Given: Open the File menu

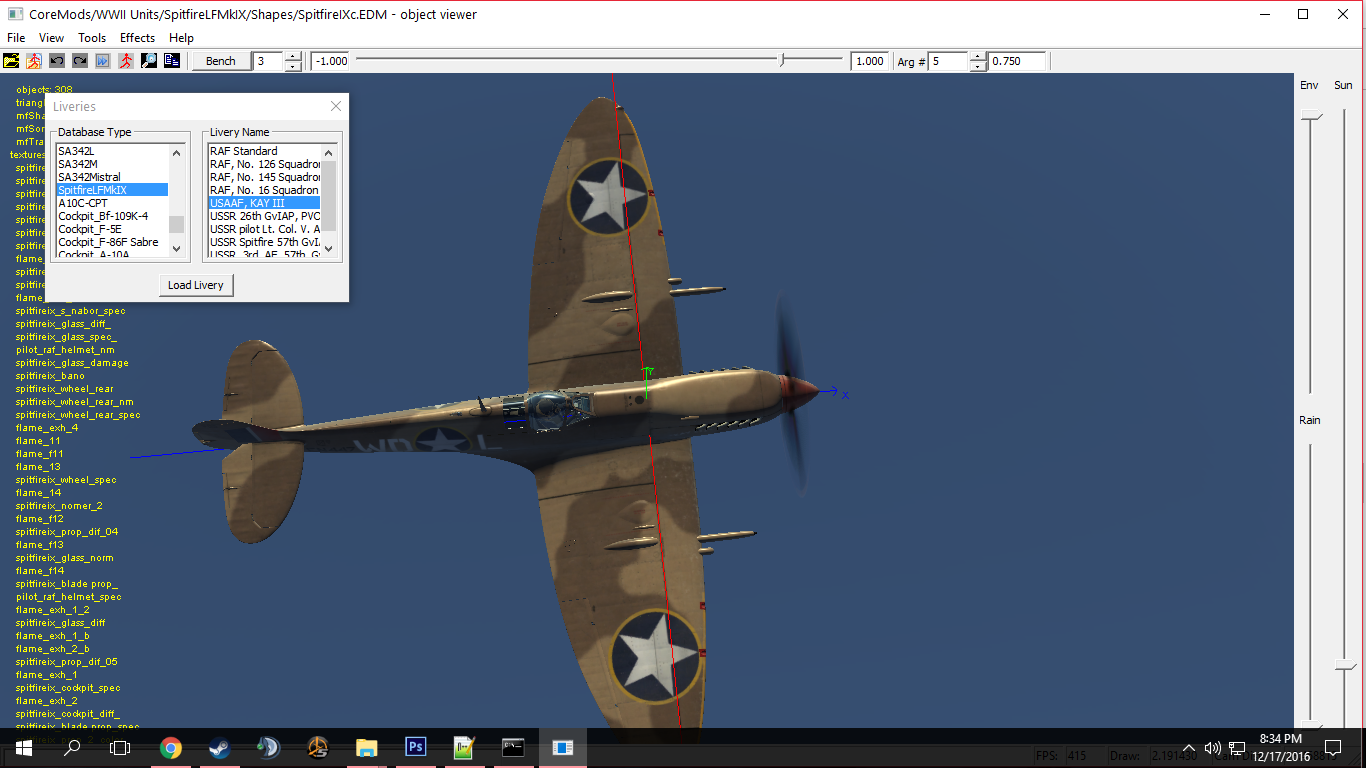Looking at the screenshot, I should pos(16,38).
